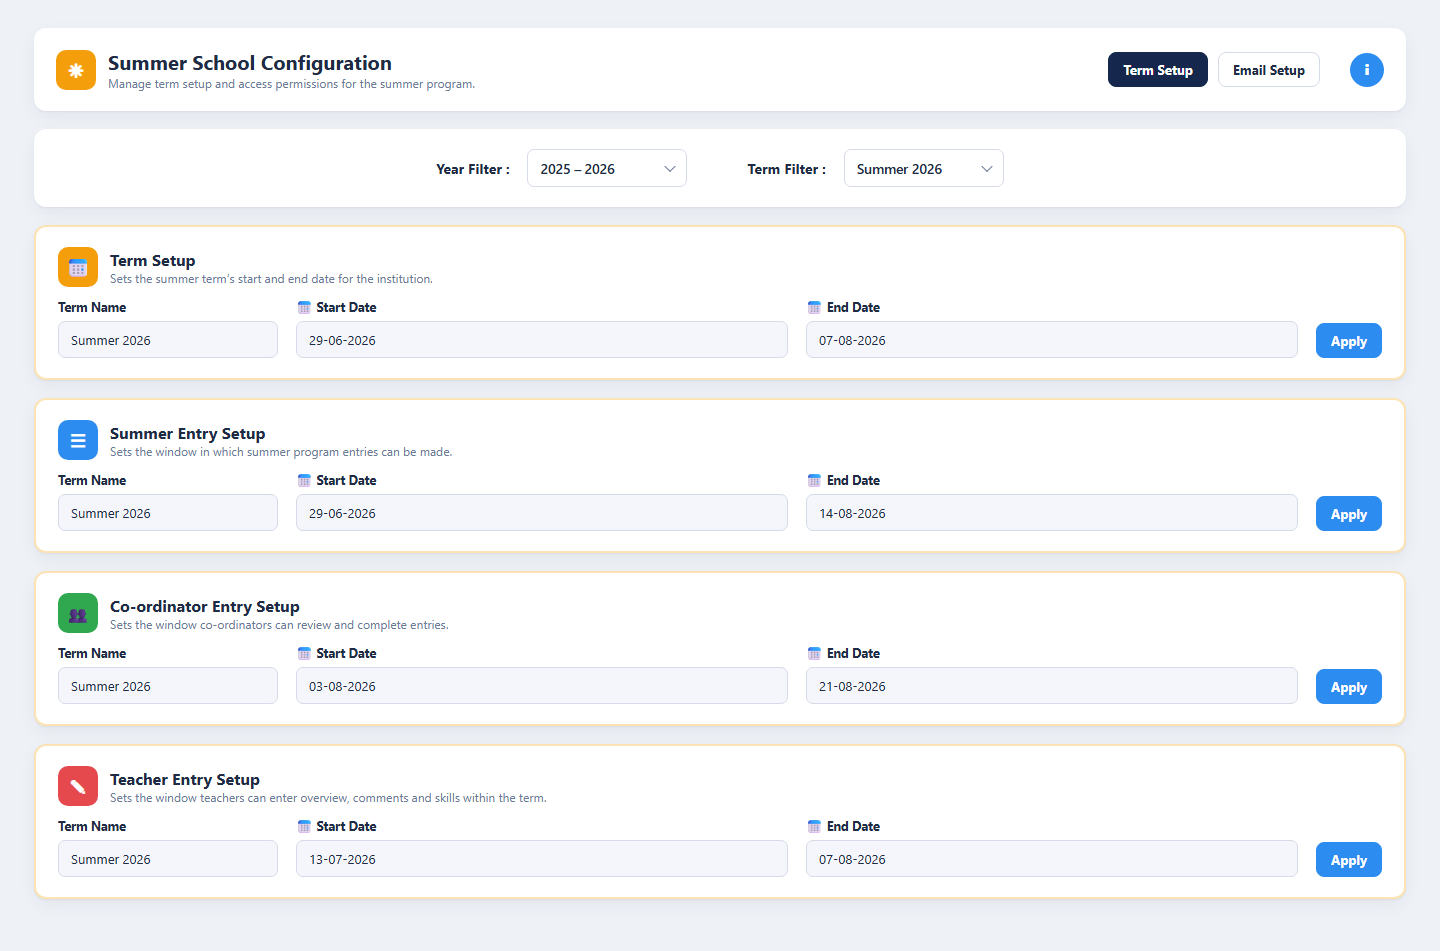Click Term Name field in Teacher Entry Setup
This screenshot has height=951, width=1440.
[x=168, y=859]
